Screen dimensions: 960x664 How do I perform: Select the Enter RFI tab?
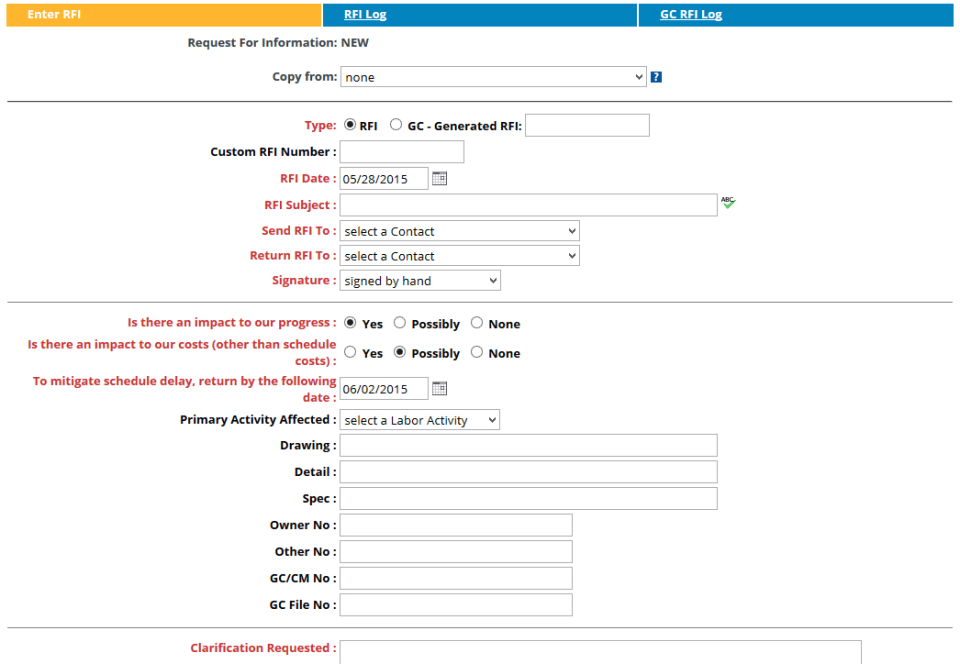[163, 15]
